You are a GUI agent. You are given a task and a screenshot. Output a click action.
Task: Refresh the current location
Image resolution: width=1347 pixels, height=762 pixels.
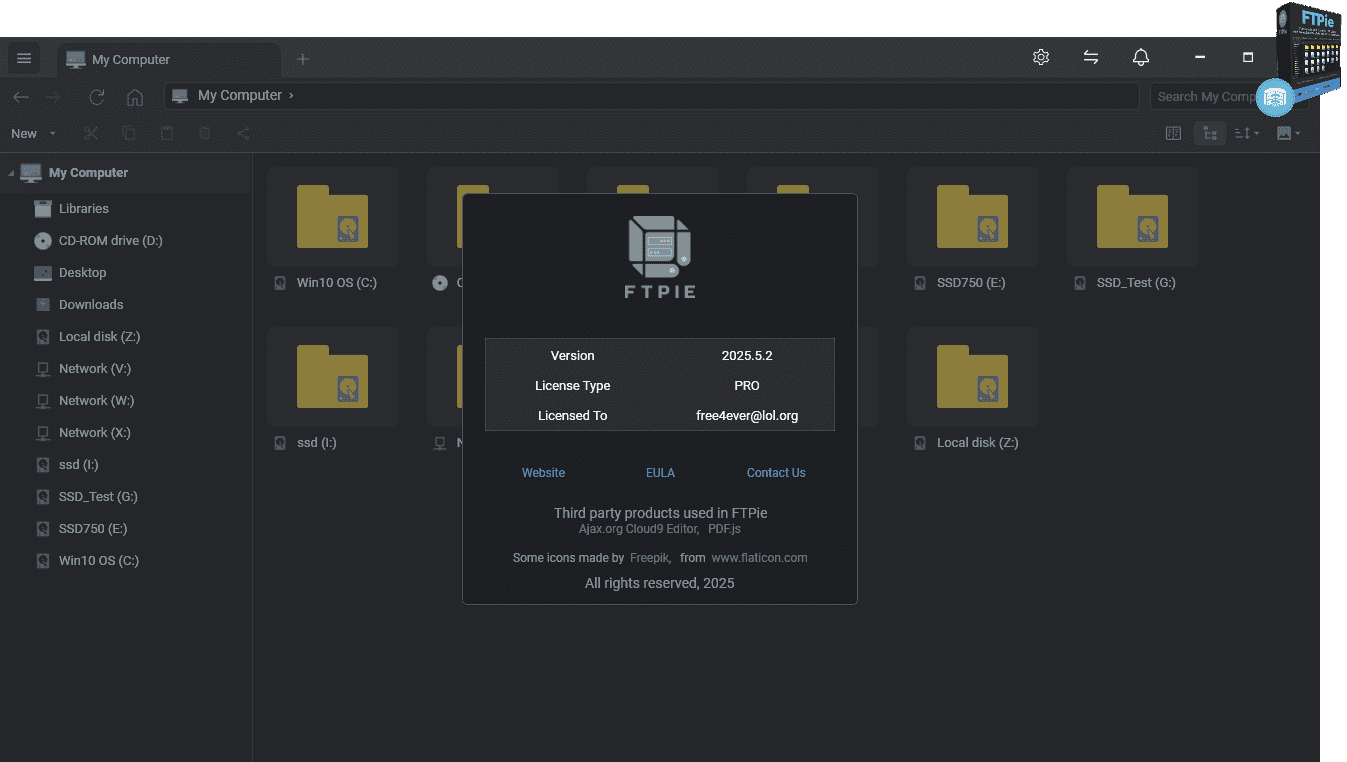[x=97, y=97]
